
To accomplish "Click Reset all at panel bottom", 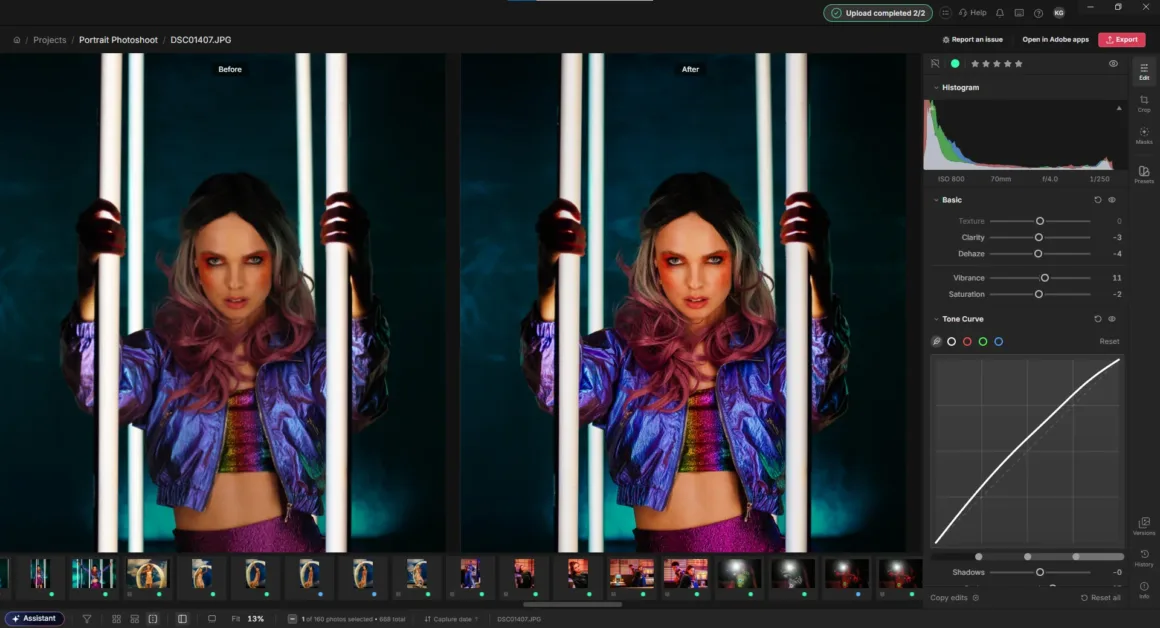I will click(1100, 598).
